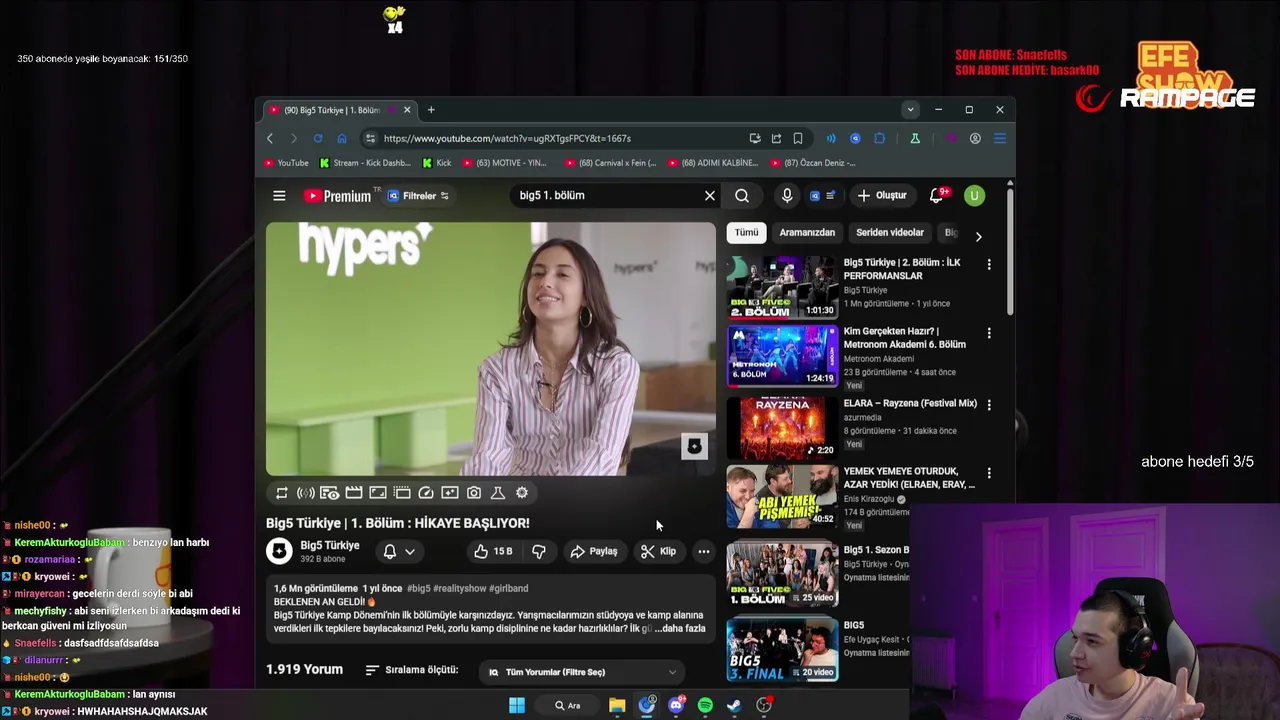Go back with the browser back arrow

click(270, 139)
